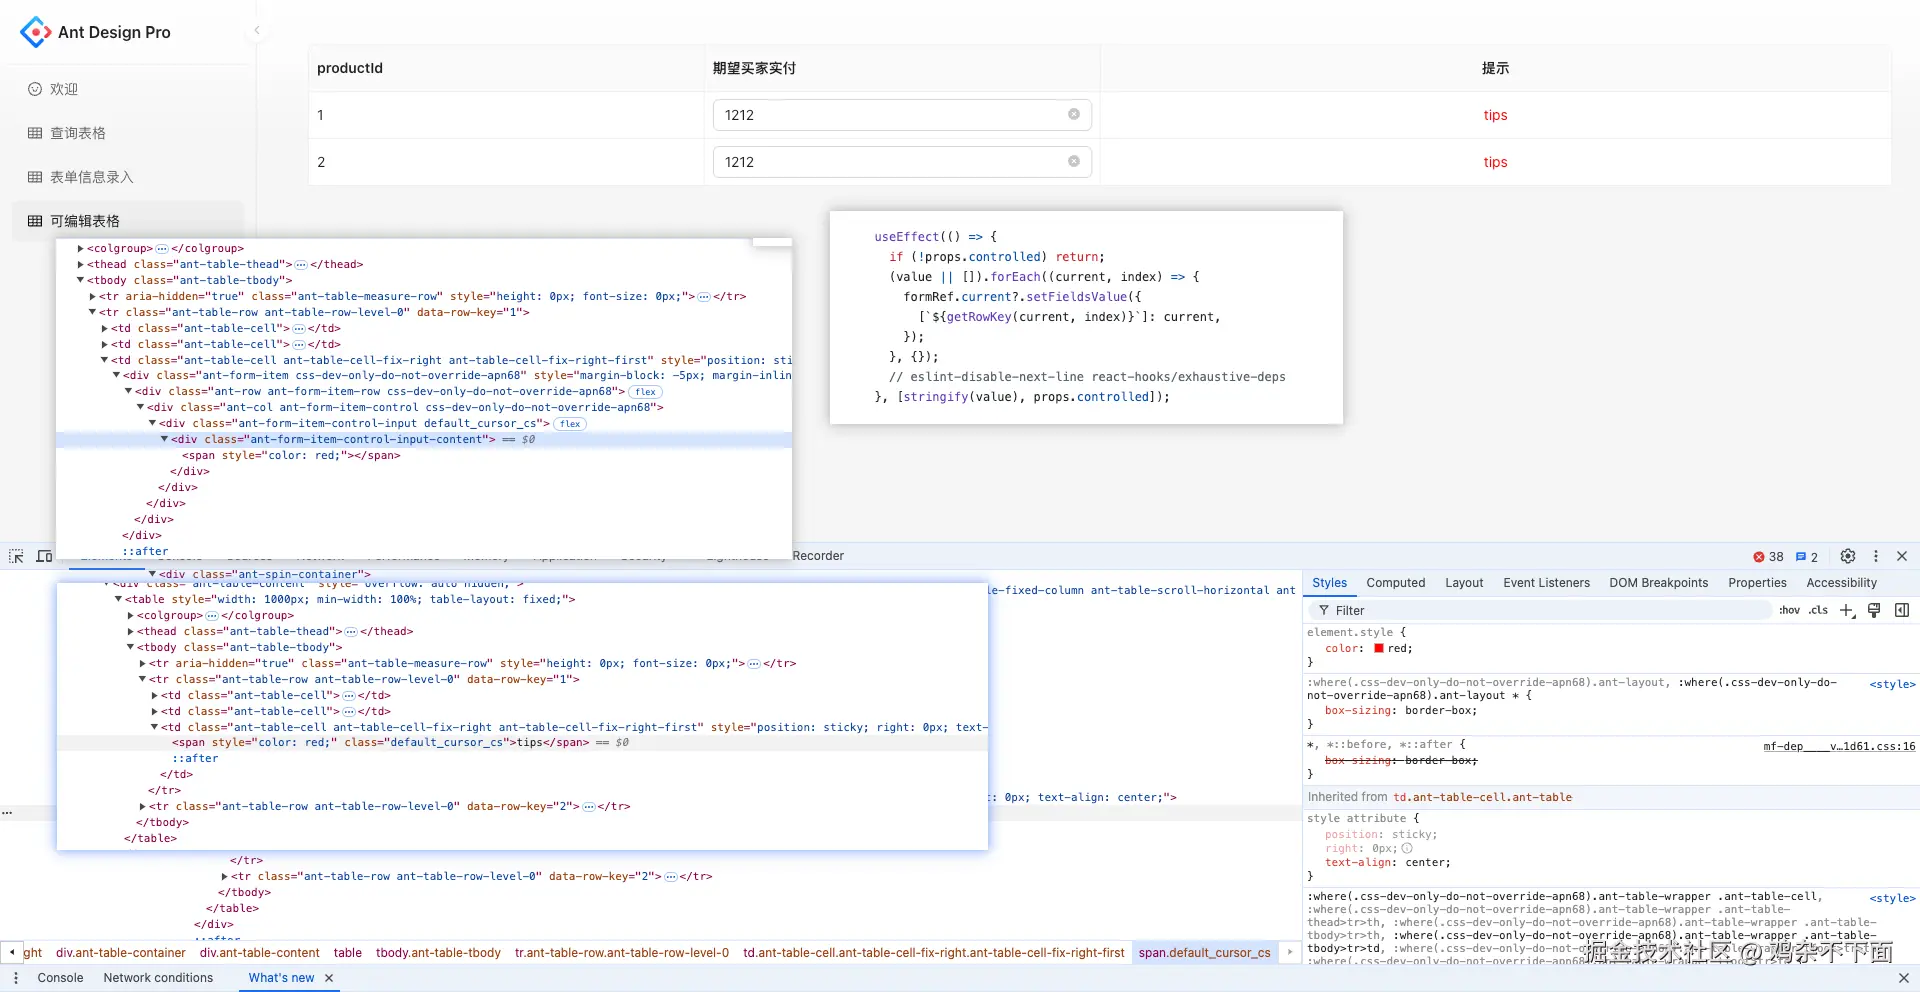Close the DevTools panel
The image size is (1920, 992).
pos(1902,556)
